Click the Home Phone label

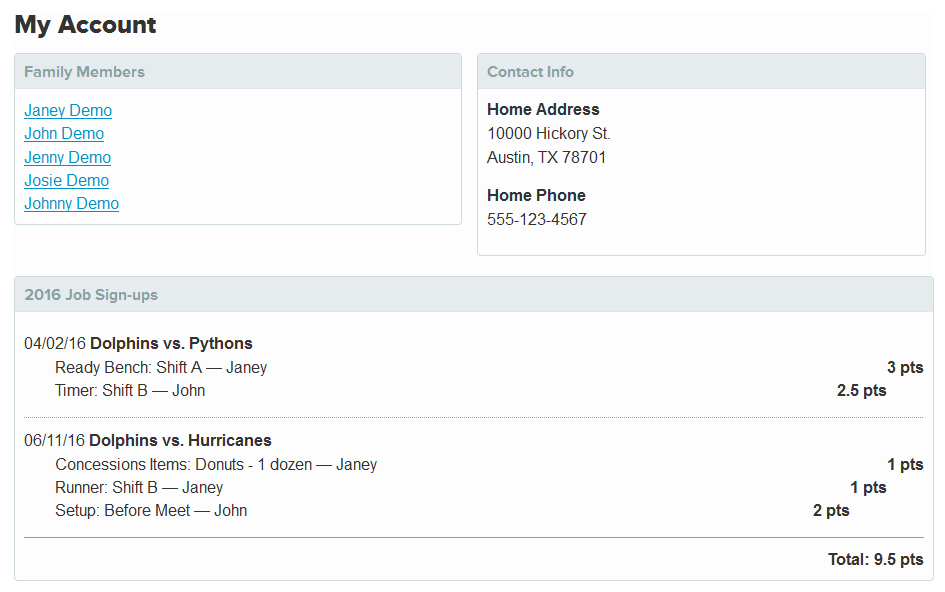(536, 195)
